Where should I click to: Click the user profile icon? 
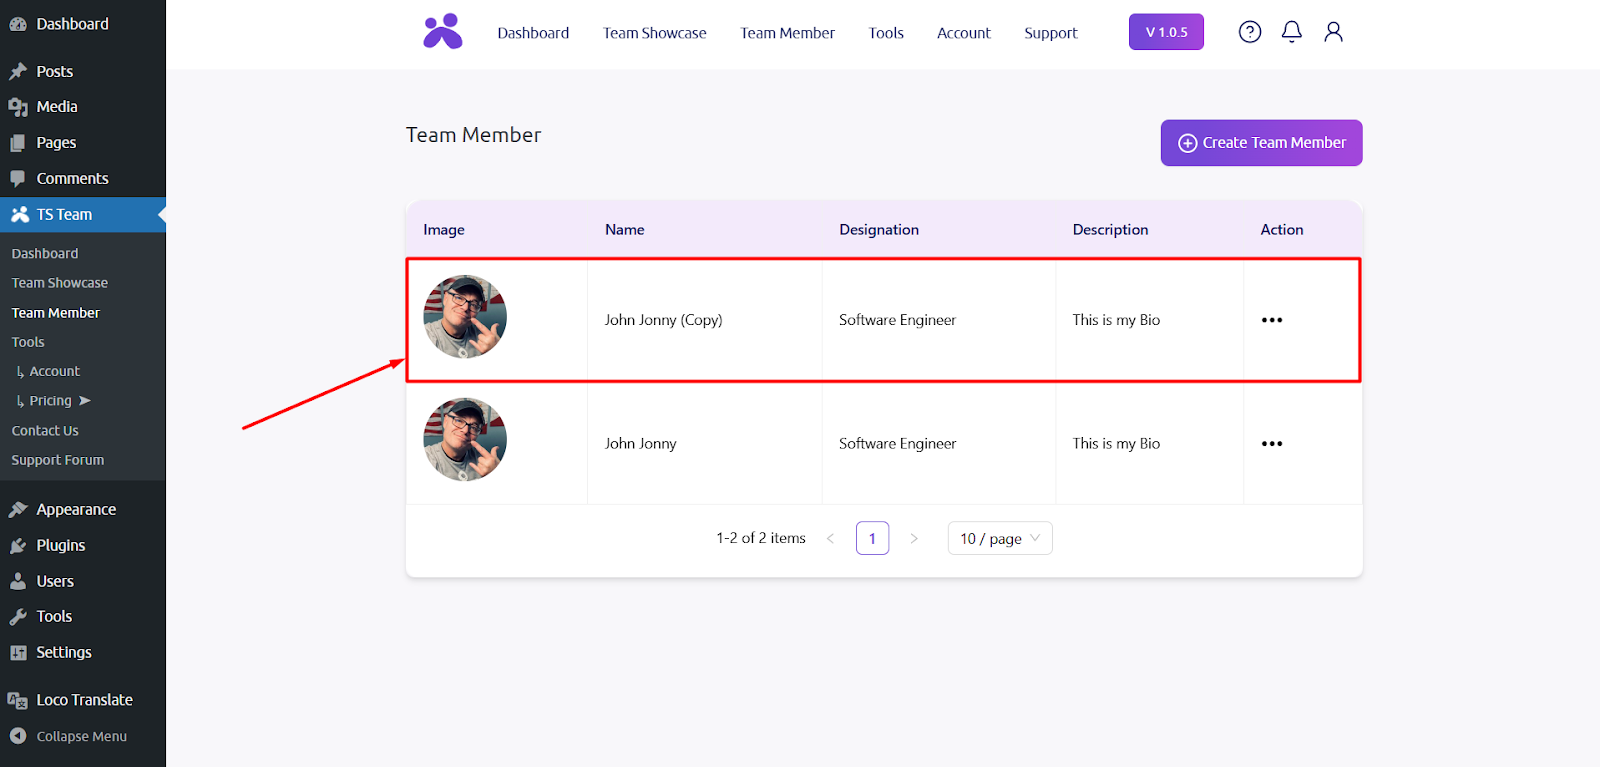tap(1333, 32)
